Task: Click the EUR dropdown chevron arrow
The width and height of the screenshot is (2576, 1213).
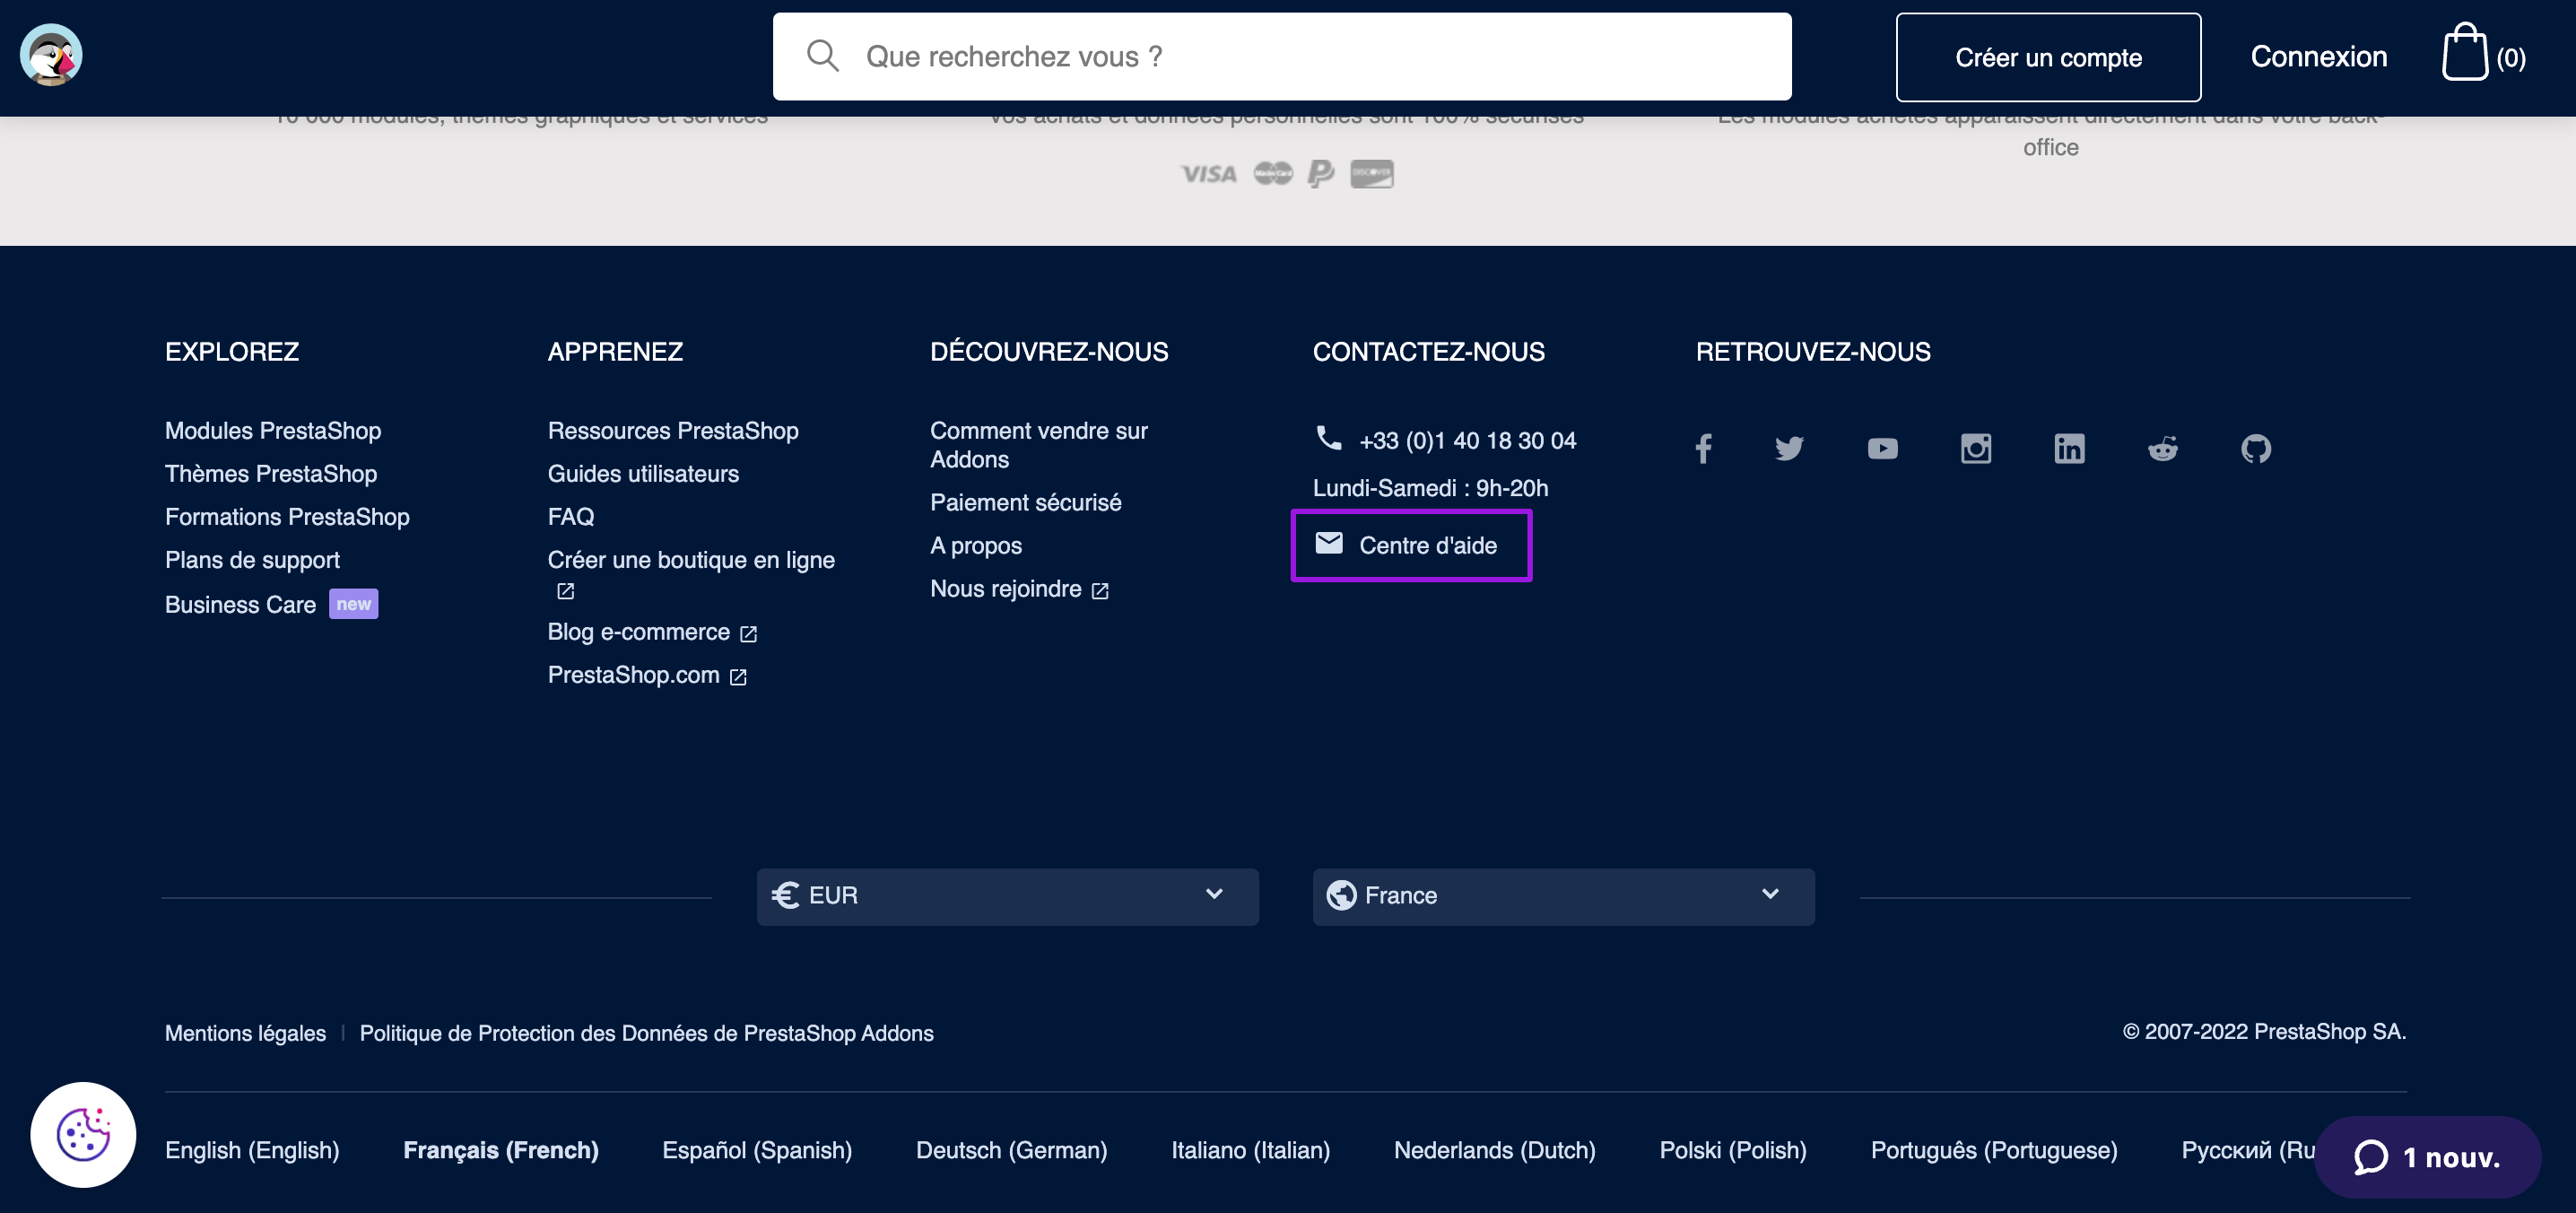Action: coord(1214,894)
